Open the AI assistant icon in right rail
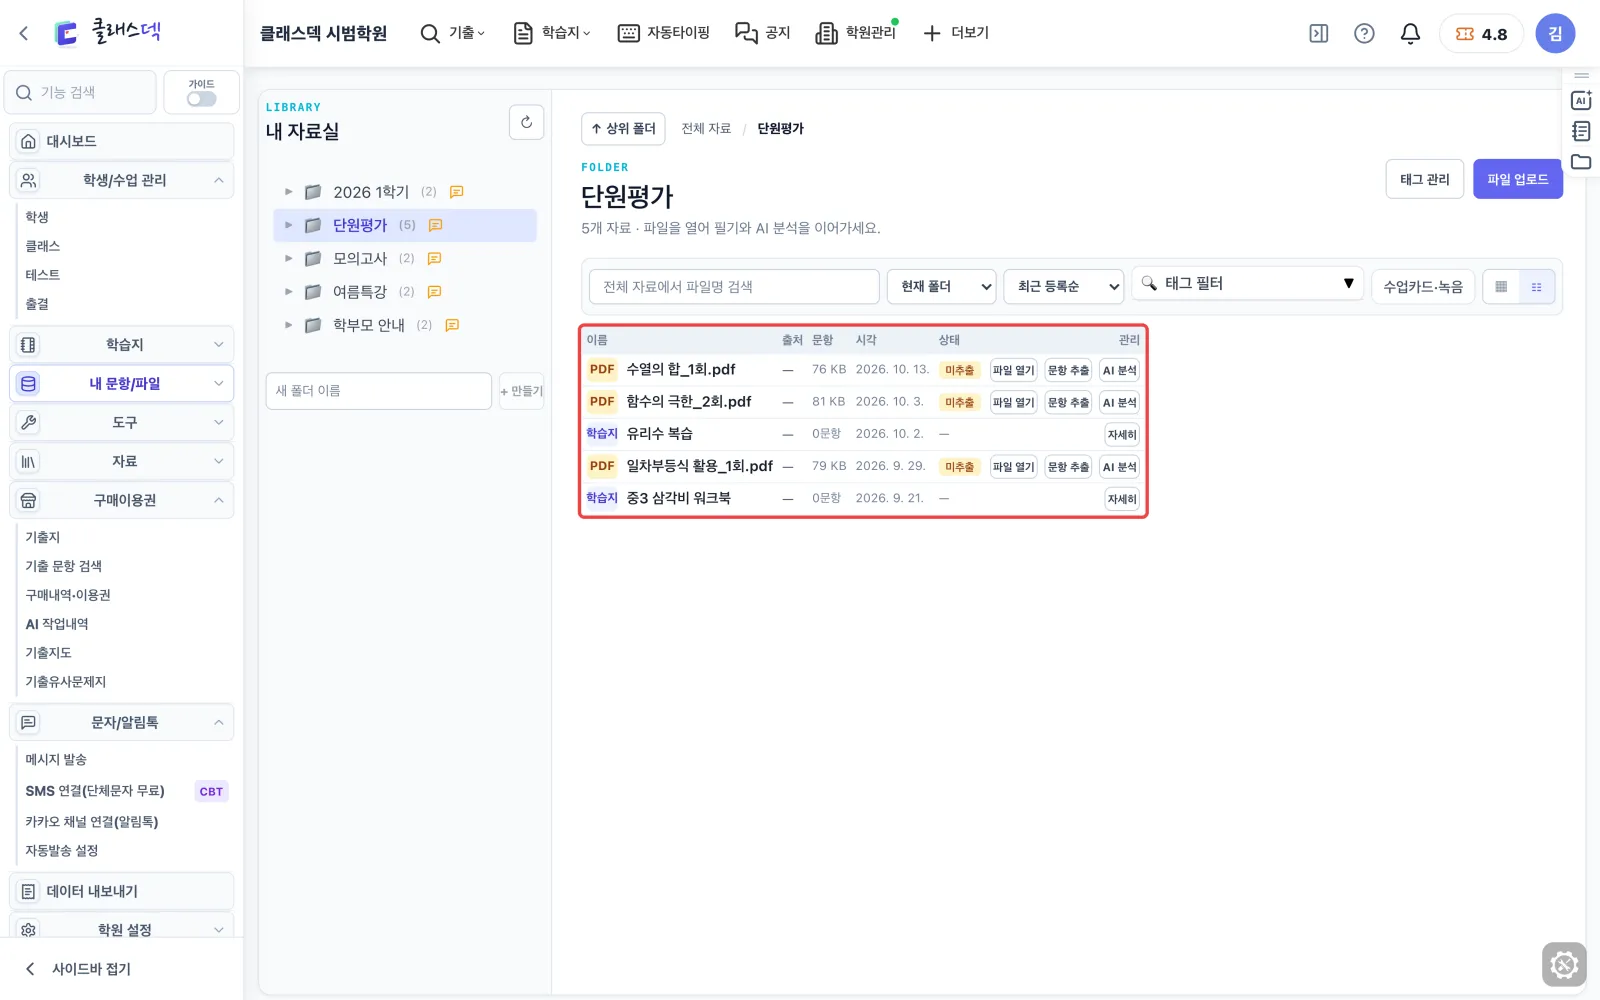The image size is (1600, 1000). point(1581,100)
